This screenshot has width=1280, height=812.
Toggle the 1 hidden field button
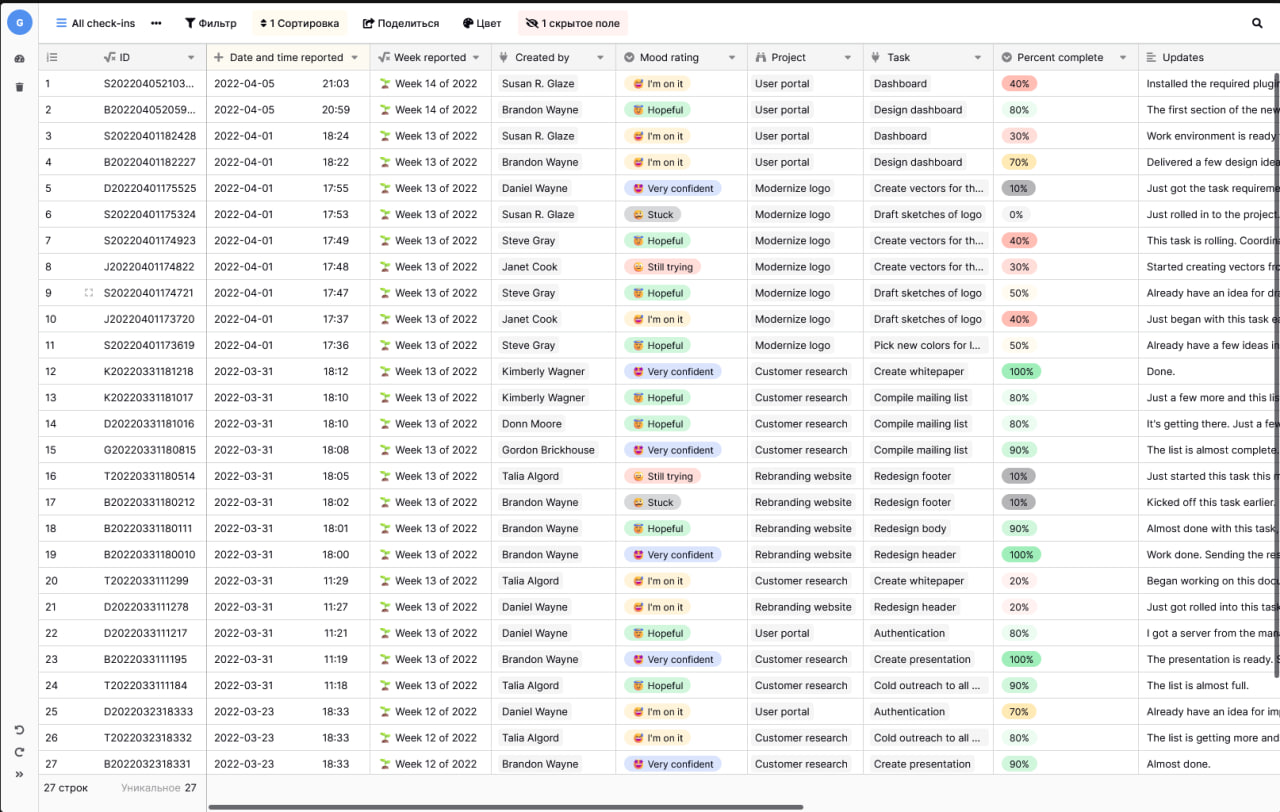tap(573, 23)
